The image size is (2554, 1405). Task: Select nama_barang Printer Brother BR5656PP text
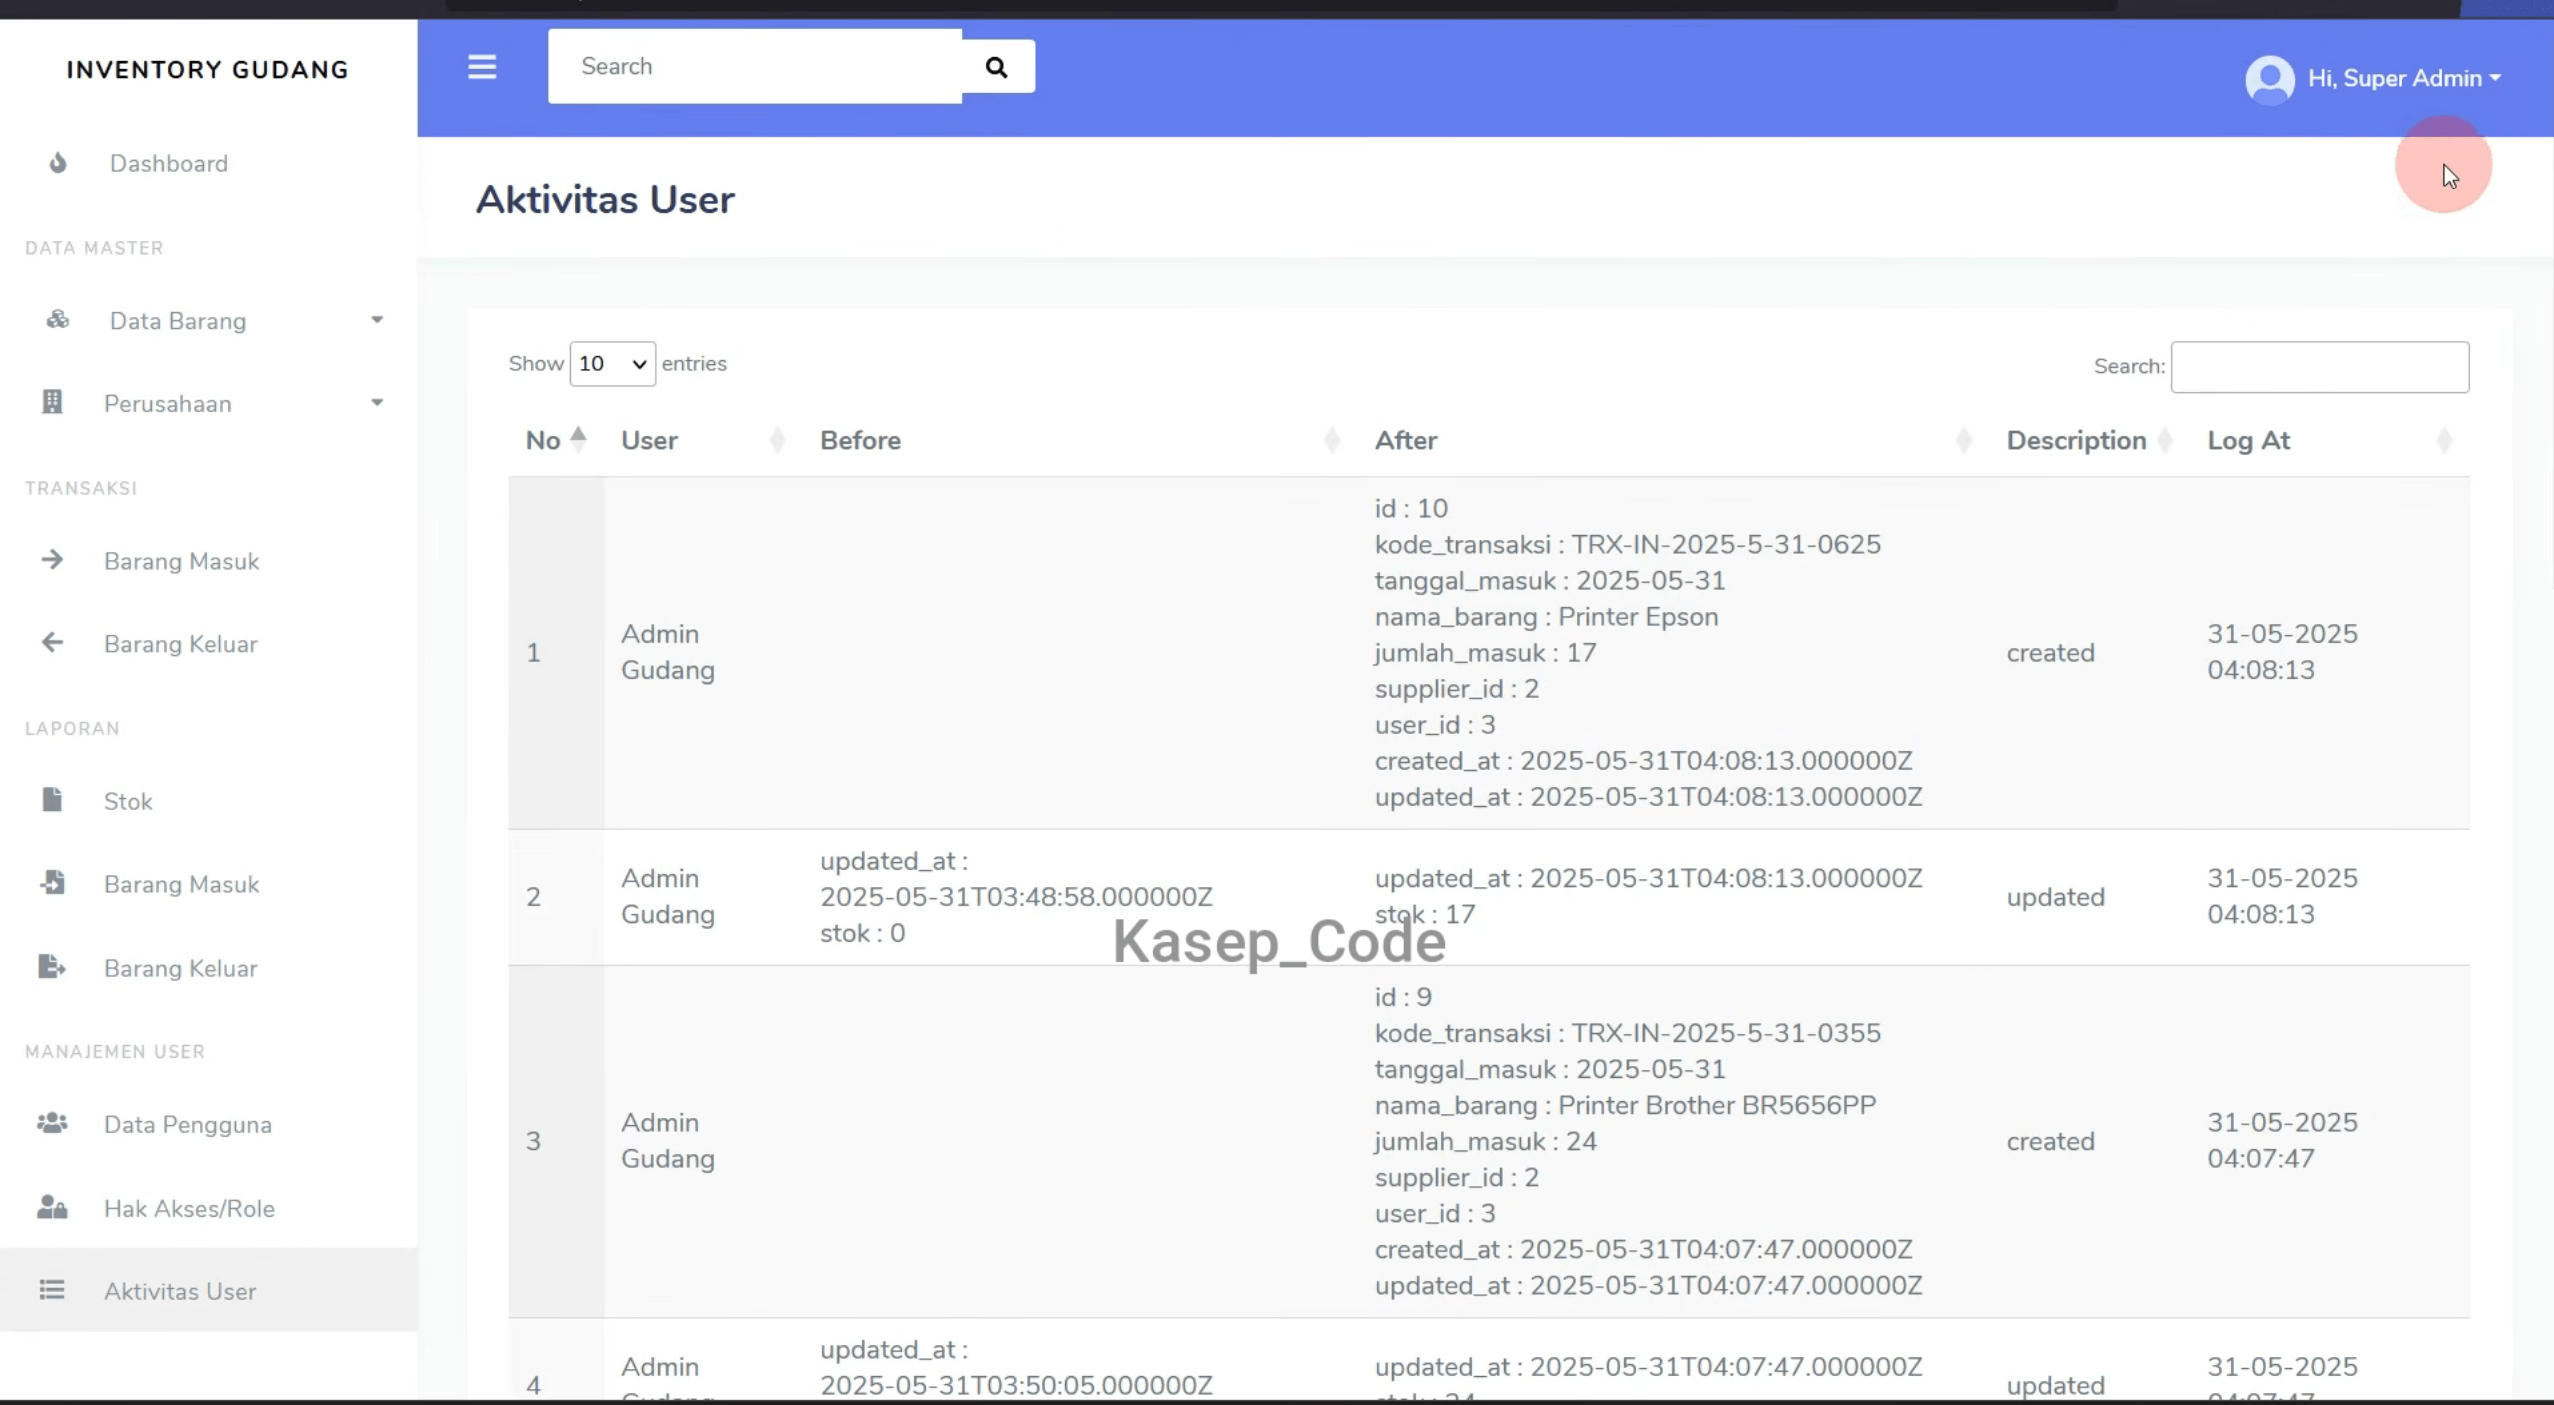pyautogui.click(x=1625, y=1105)
